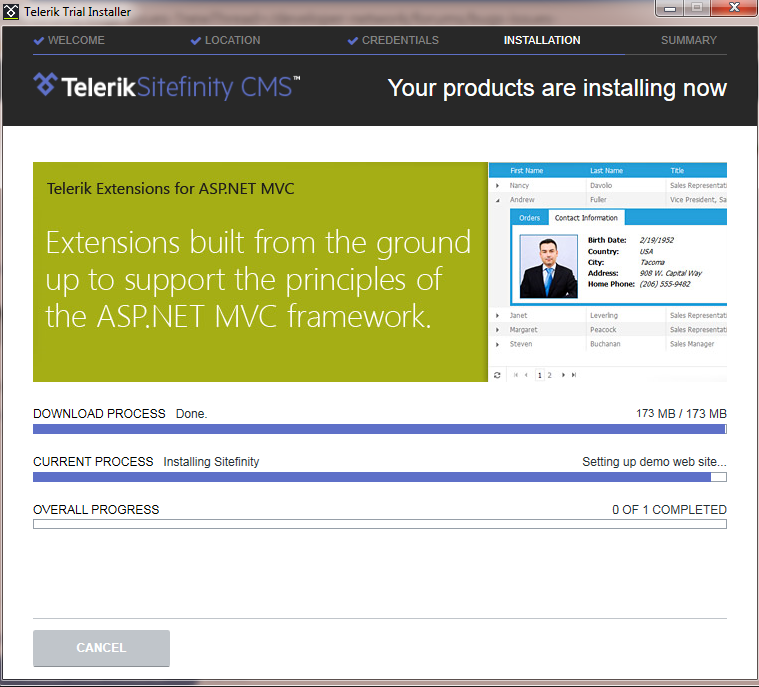Click the WELCOME checkmark icon
The height and width of the screenshot is (687, 759).
(39, 41)
